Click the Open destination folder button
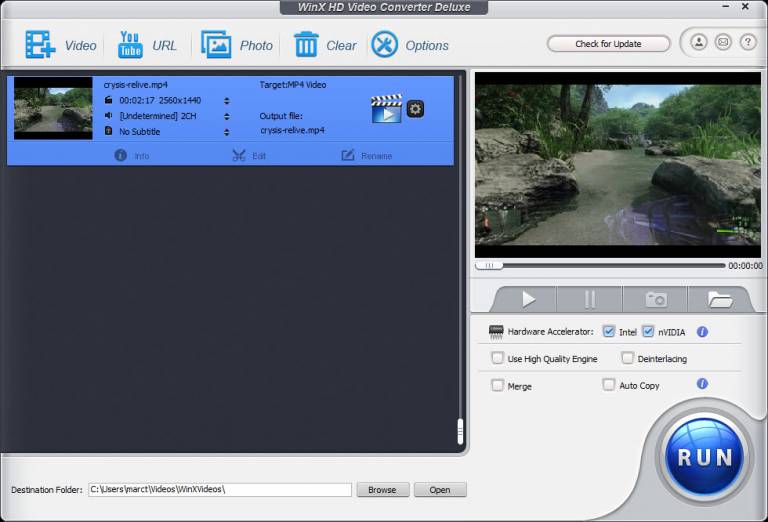Viewport: 768px width, 522px height. pyautogui.click(x=440, y=490)
